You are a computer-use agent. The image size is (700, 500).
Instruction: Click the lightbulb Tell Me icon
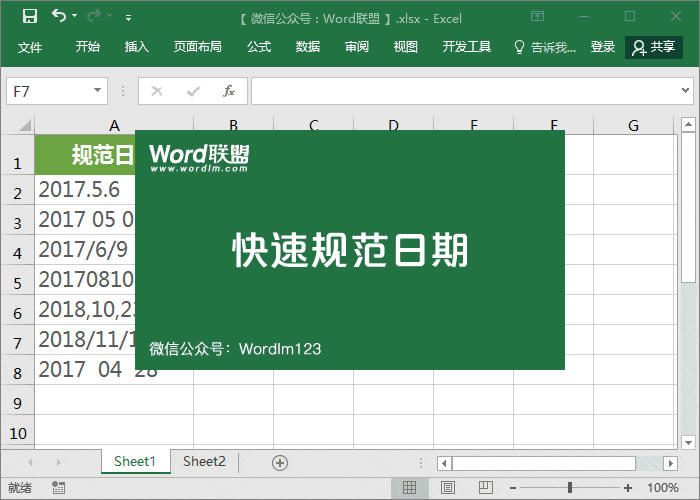[x=519, y=47]
